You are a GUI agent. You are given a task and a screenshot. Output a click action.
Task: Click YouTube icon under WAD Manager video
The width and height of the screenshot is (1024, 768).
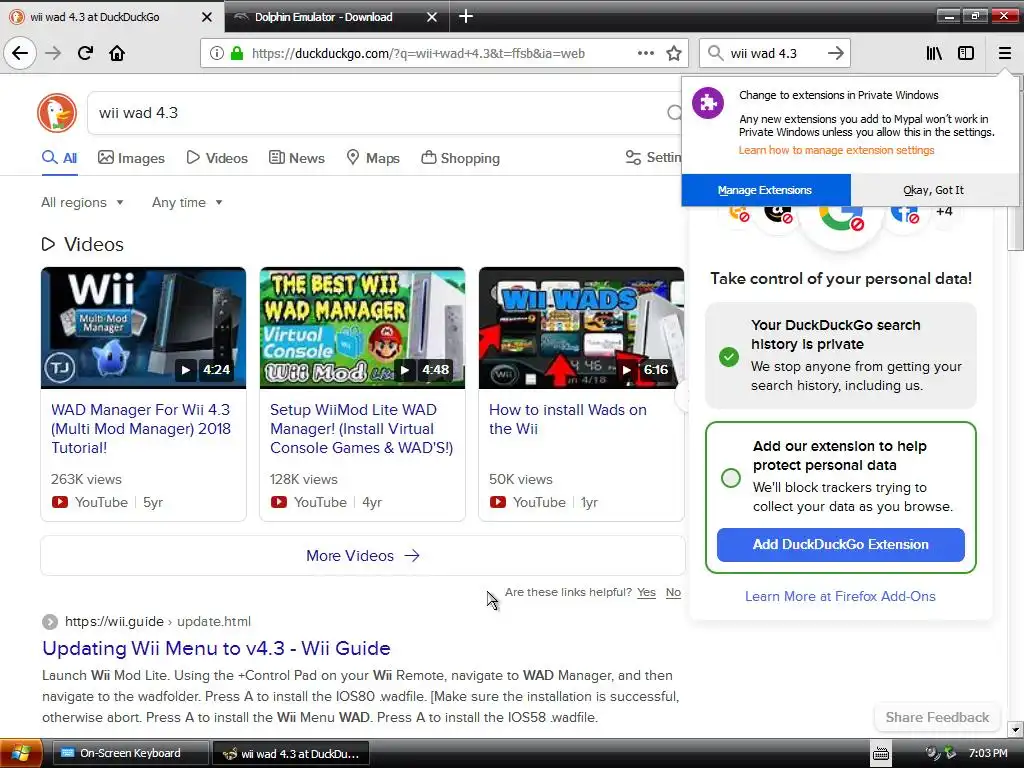pyautogui.click(x=59, y=502)
